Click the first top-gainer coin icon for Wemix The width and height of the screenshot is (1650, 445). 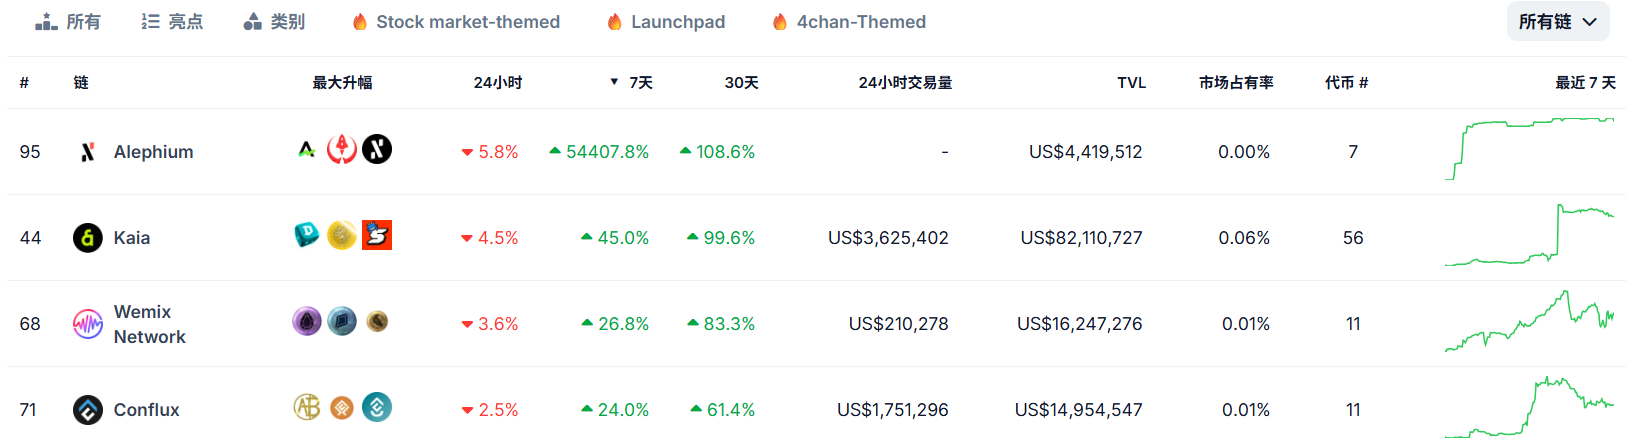pyautogui.click(x=307, y=322)
